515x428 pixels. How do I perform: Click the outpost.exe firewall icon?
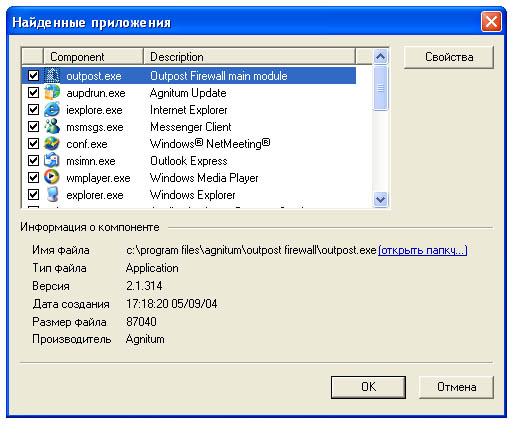pos(52,75)
